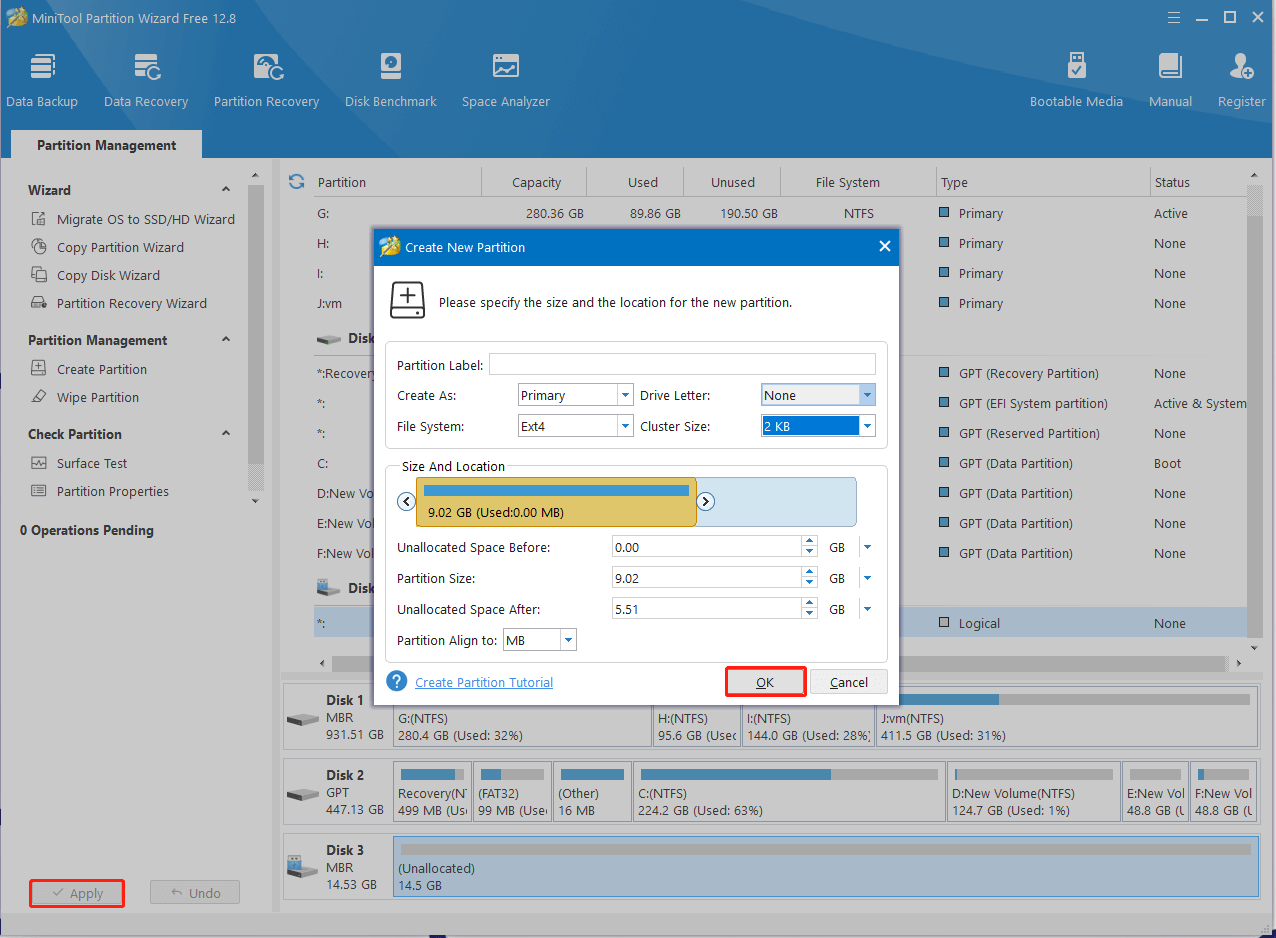Viewport: 1276px width, 938px height.
Task: Collapse the Wizard section
Action: pyautogui.click(x=226, y=190)
